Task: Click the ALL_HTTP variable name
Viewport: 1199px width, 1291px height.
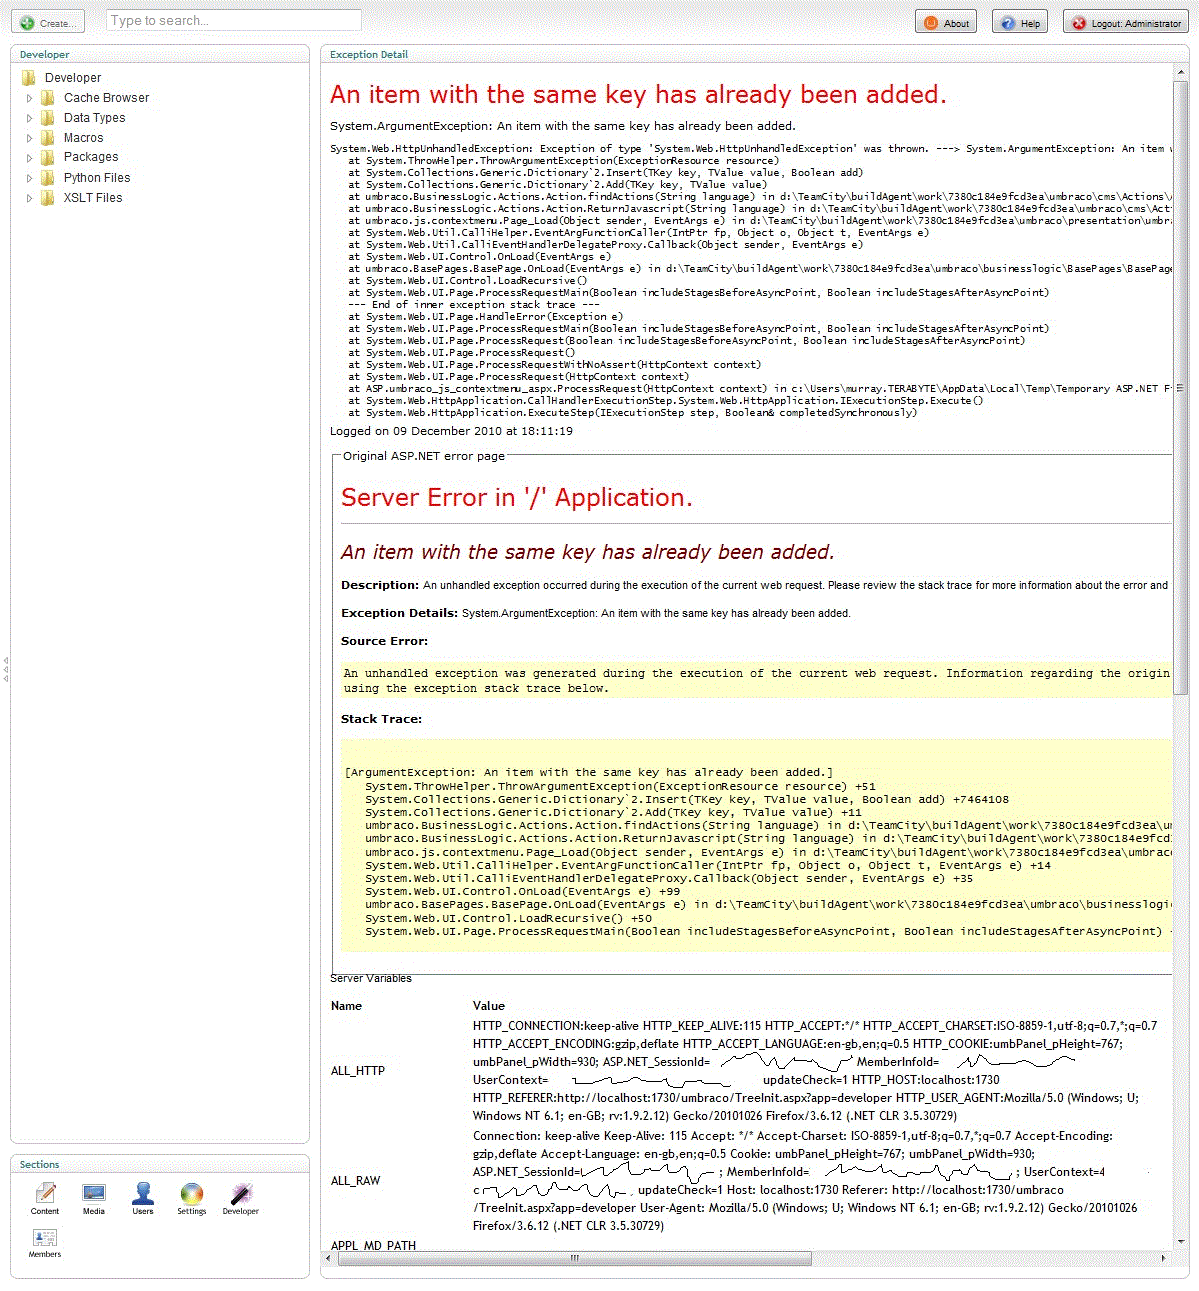Action: click(x=358, y=1070)
